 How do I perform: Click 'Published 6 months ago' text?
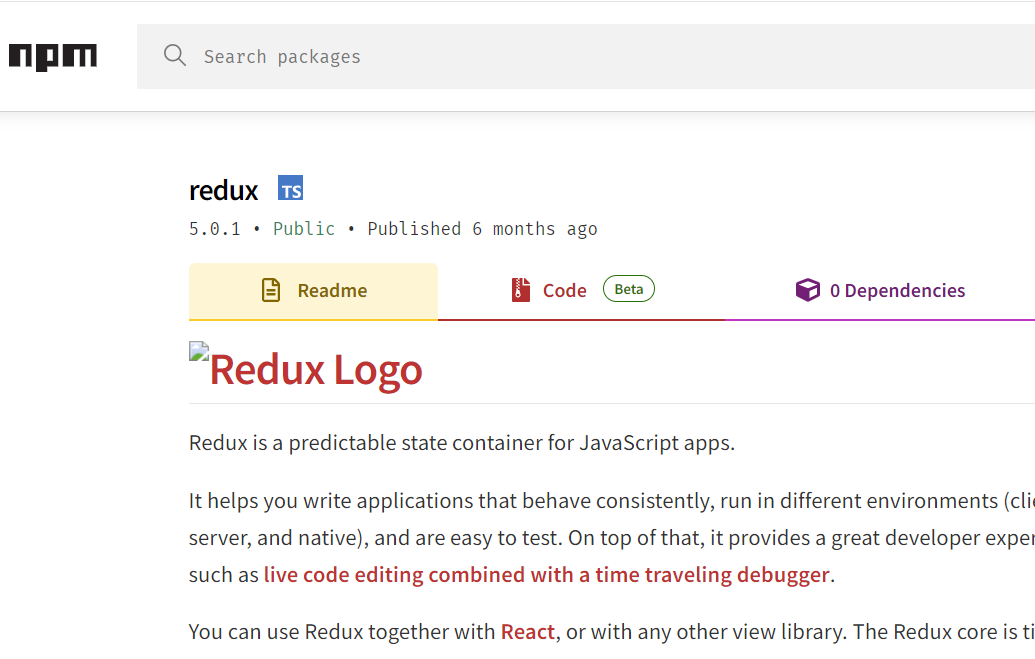tap(482, 229)
